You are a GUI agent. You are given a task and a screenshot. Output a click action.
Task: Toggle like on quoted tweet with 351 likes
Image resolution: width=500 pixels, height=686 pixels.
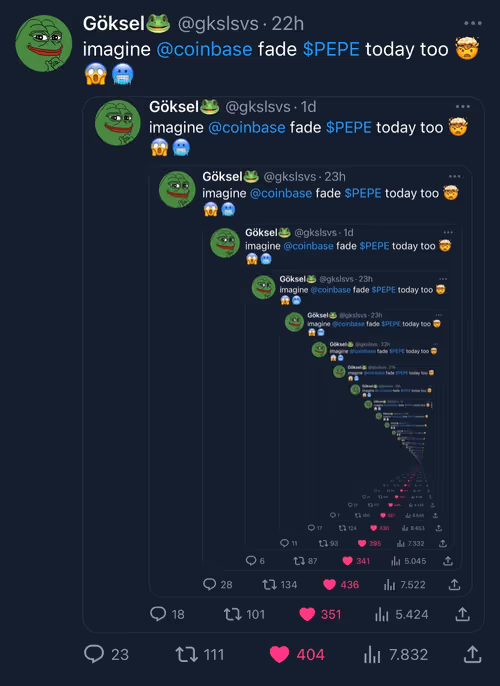tap(307, 614)
